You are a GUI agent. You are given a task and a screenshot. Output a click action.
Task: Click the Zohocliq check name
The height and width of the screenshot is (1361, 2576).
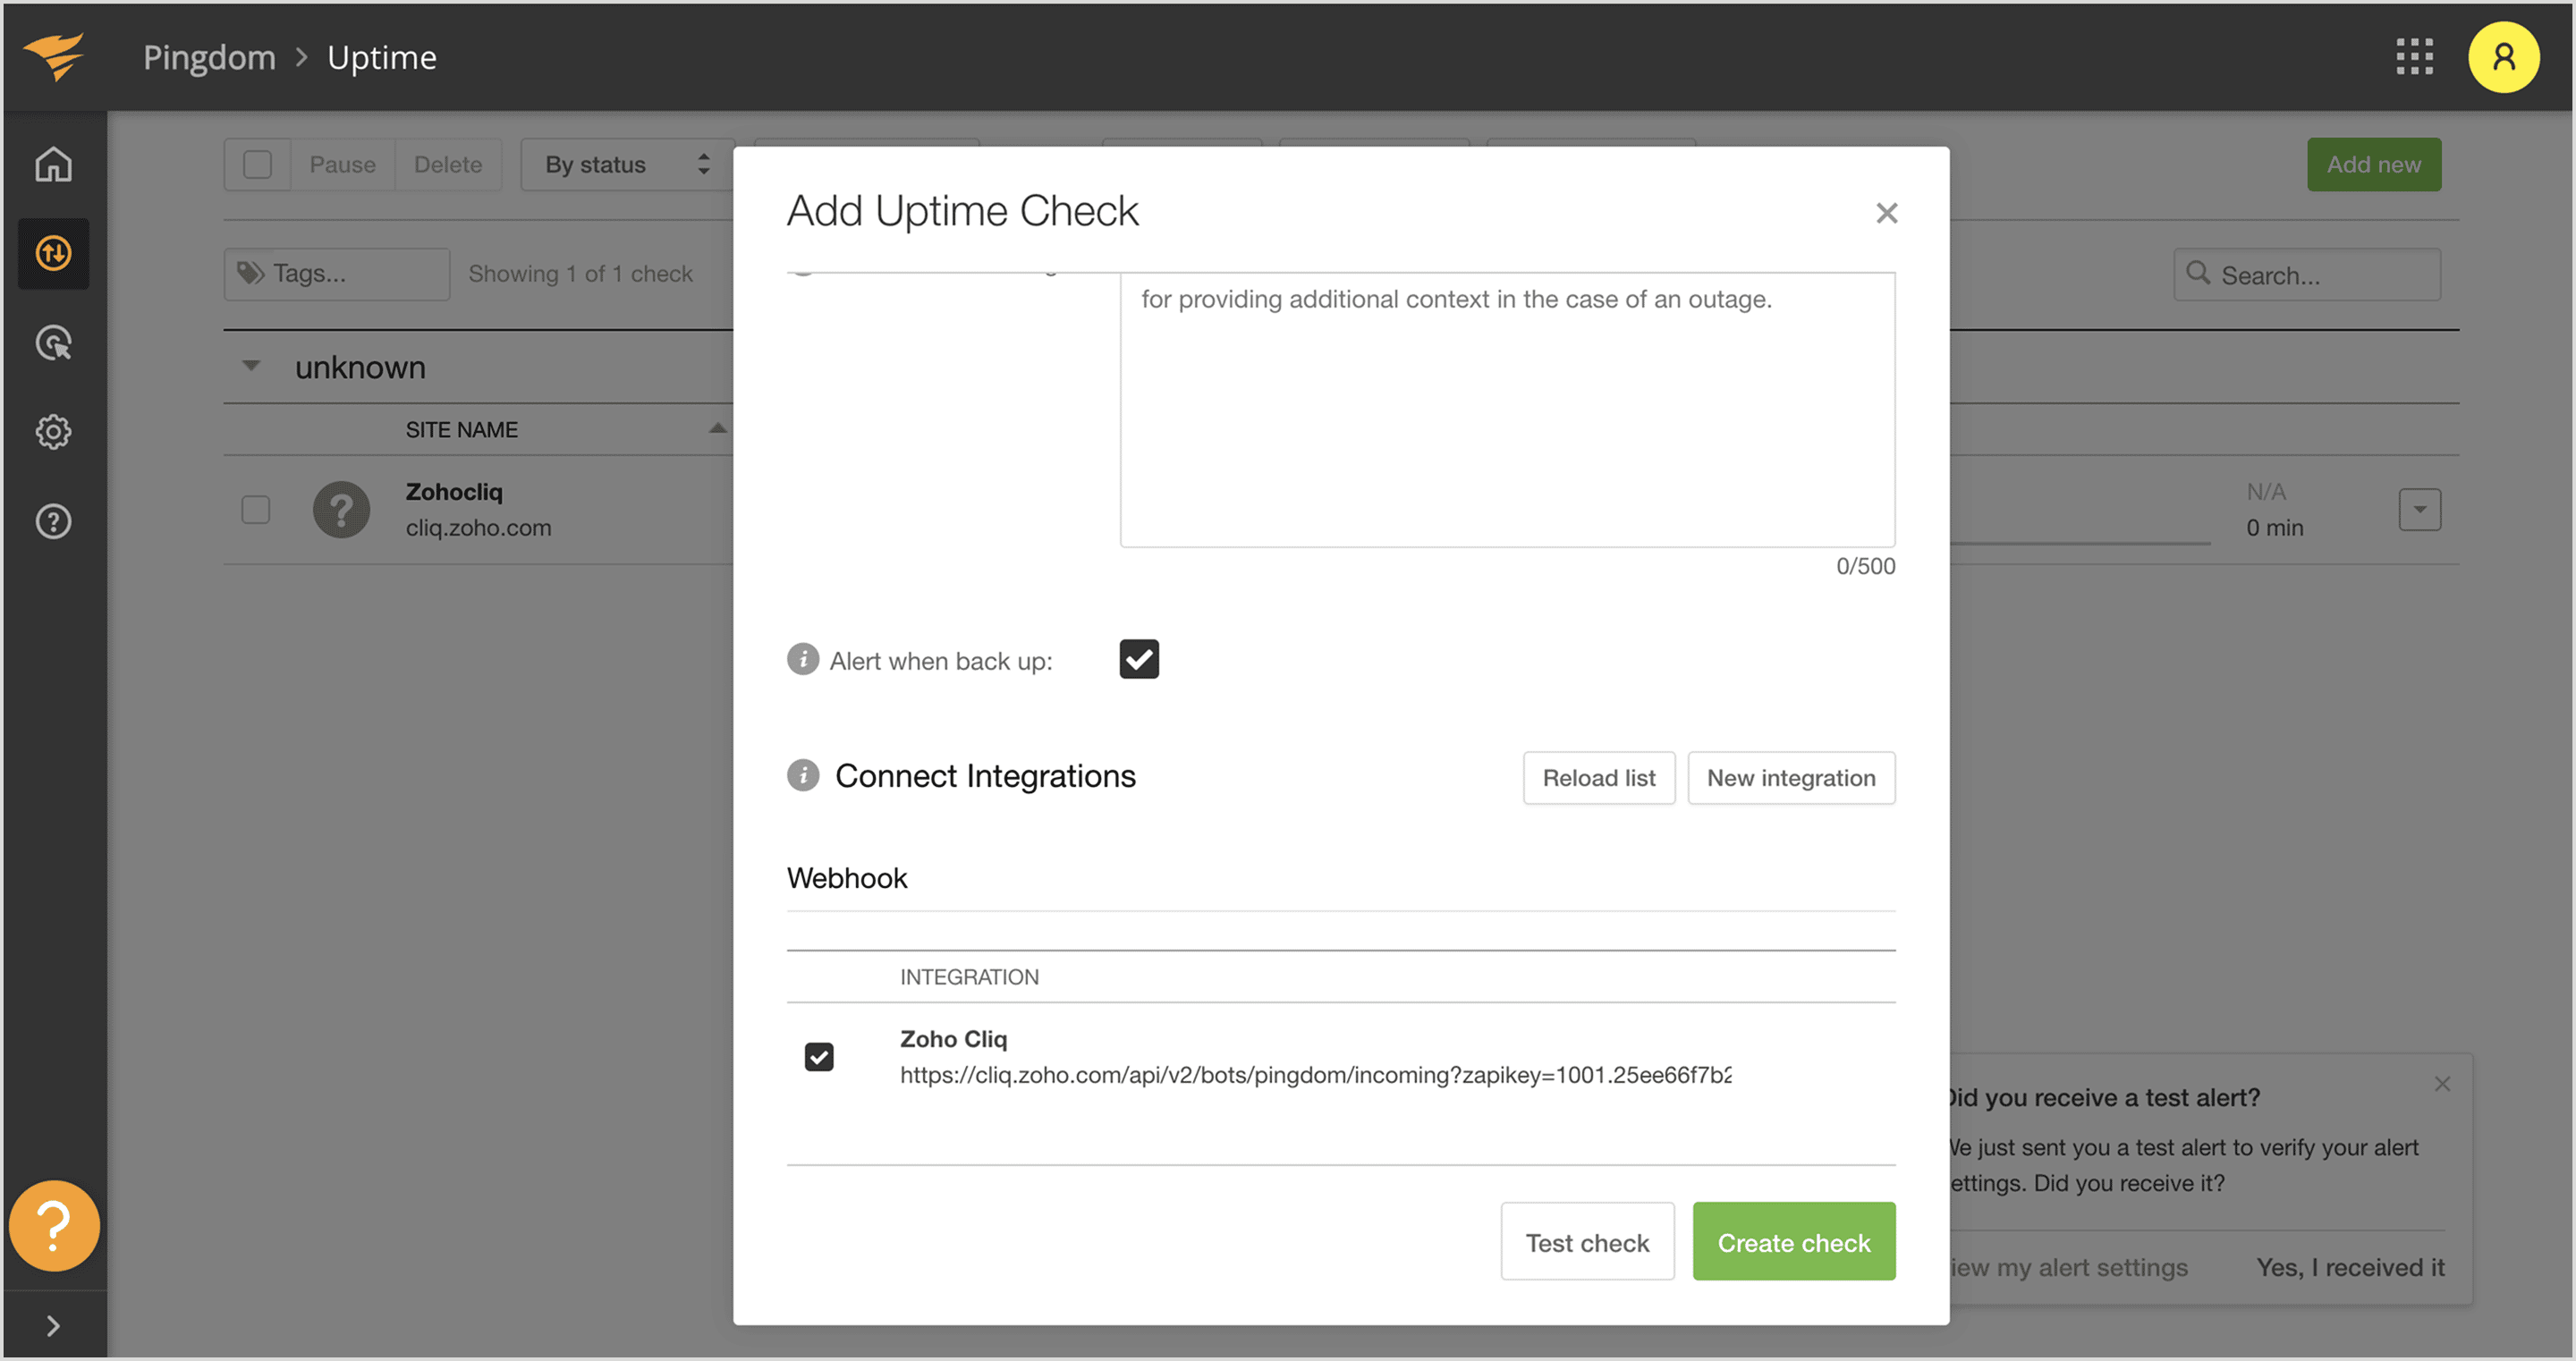(x=454, y=492)
